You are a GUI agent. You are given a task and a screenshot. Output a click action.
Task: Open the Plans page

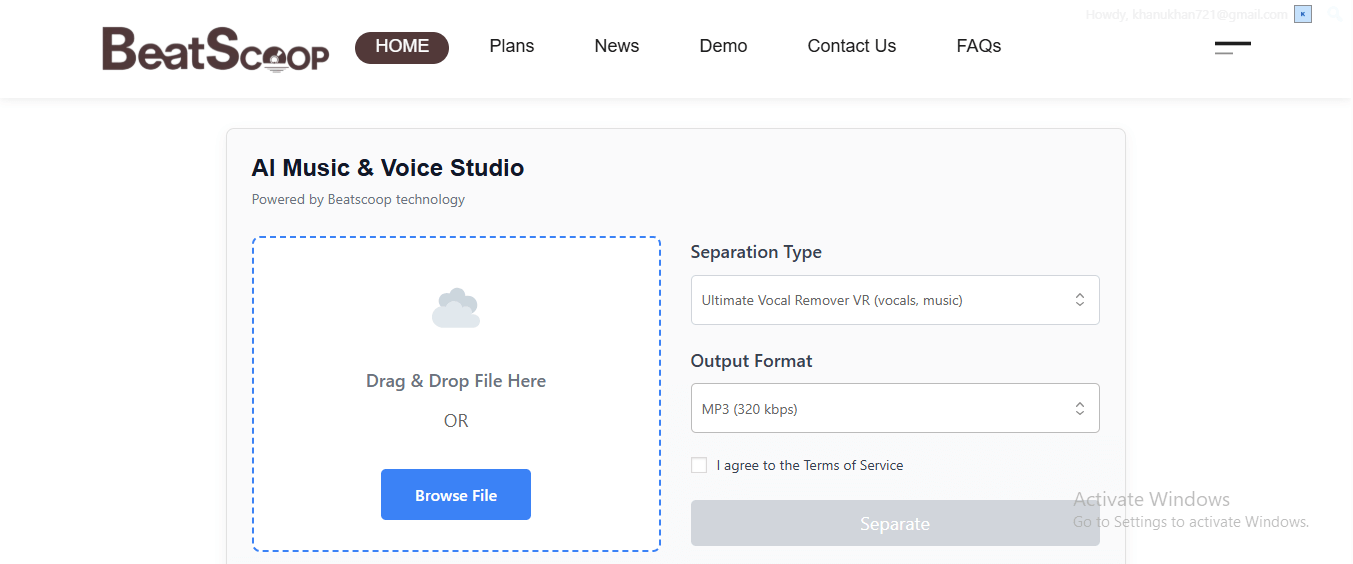coord(511,47)
